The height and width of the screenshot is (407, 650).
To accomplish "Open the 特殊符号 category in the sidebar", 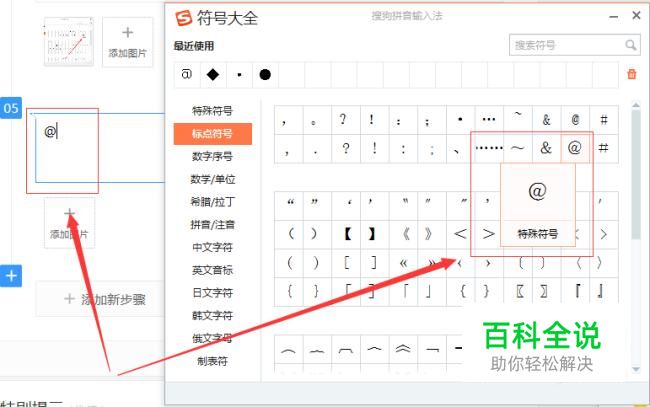I will pyautogui.click(x=212, y=111).
